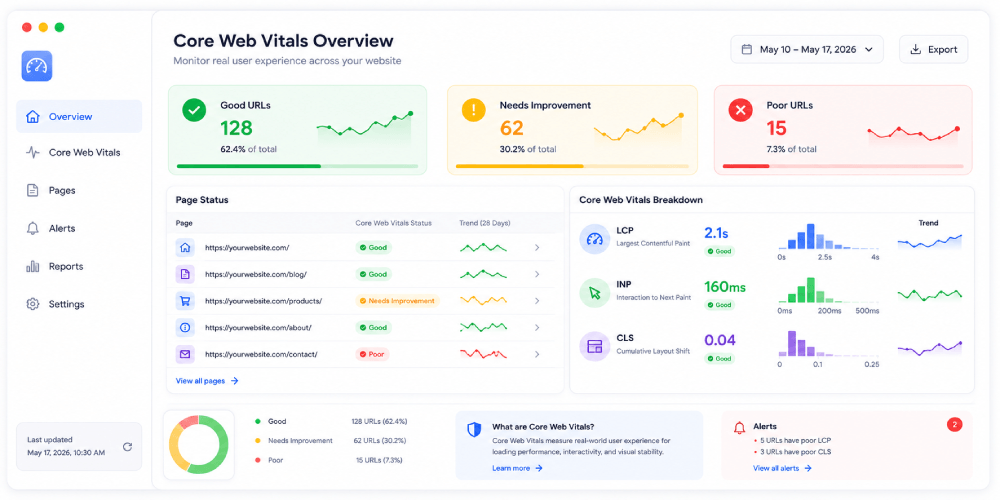
Task: Click the calendar icon in date range picker
Action: [746, 49]
